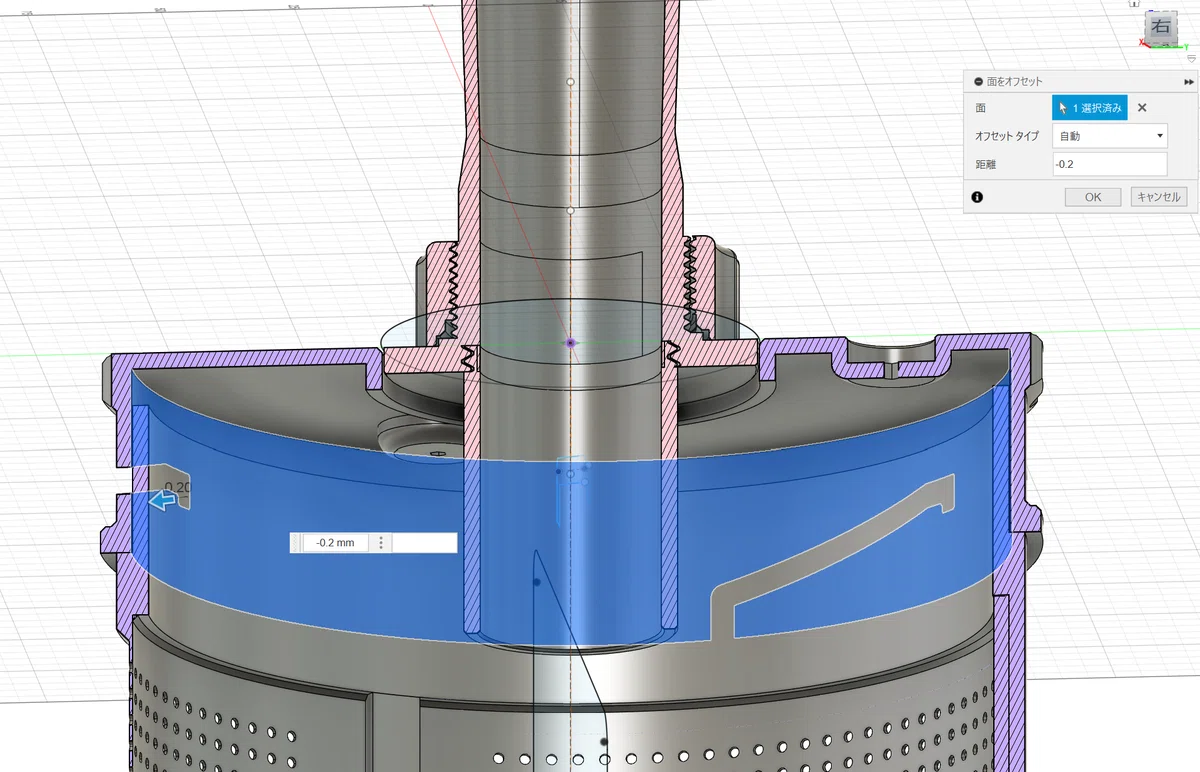Click the info icon in dialog footer

pos(977,197)
